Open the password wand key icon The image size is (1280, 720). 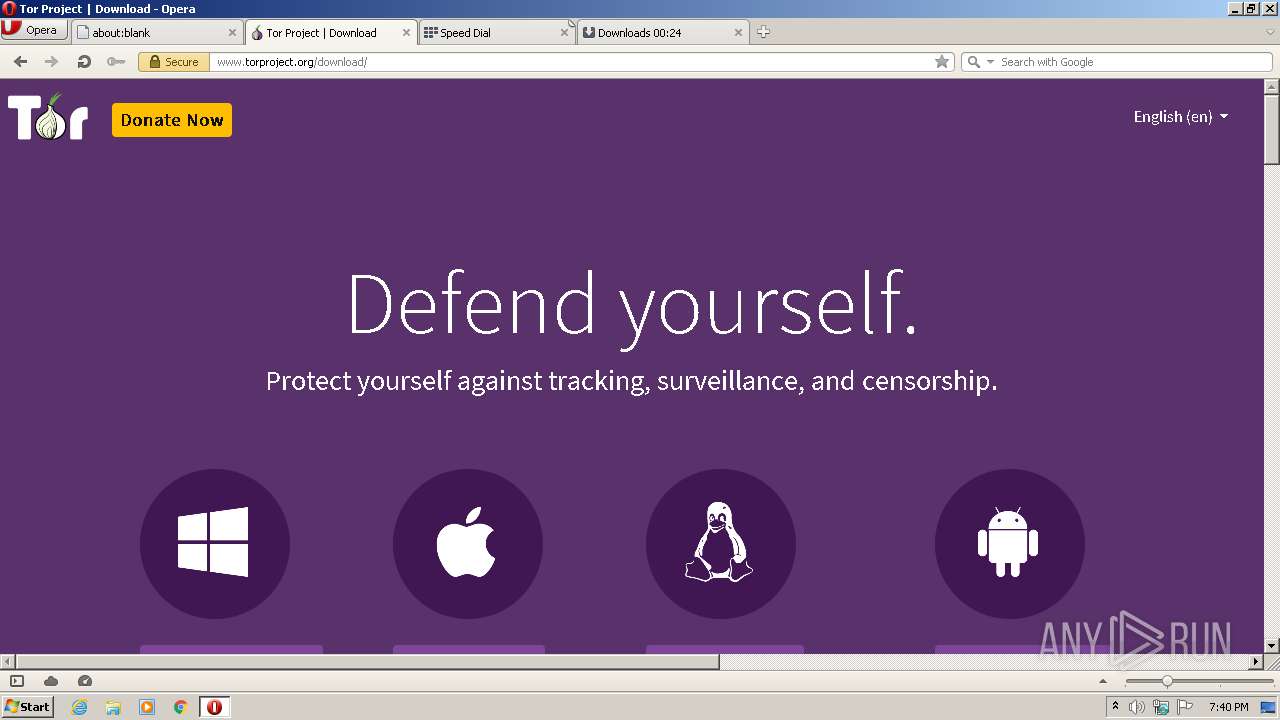point(116,62)
